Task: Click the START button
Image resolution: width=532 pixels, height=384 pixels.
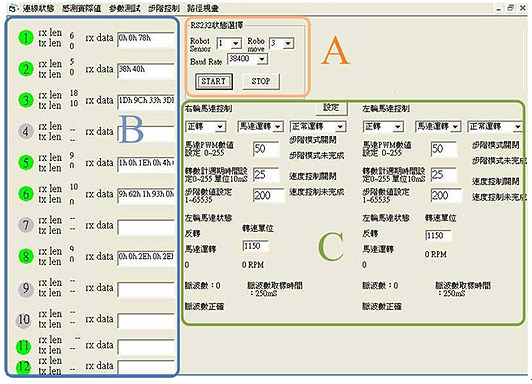Action: [214, 81]
